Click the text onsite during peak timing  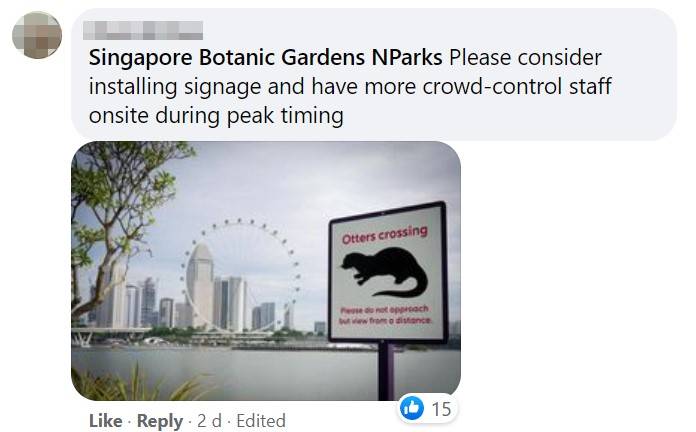tap(216, 116)
